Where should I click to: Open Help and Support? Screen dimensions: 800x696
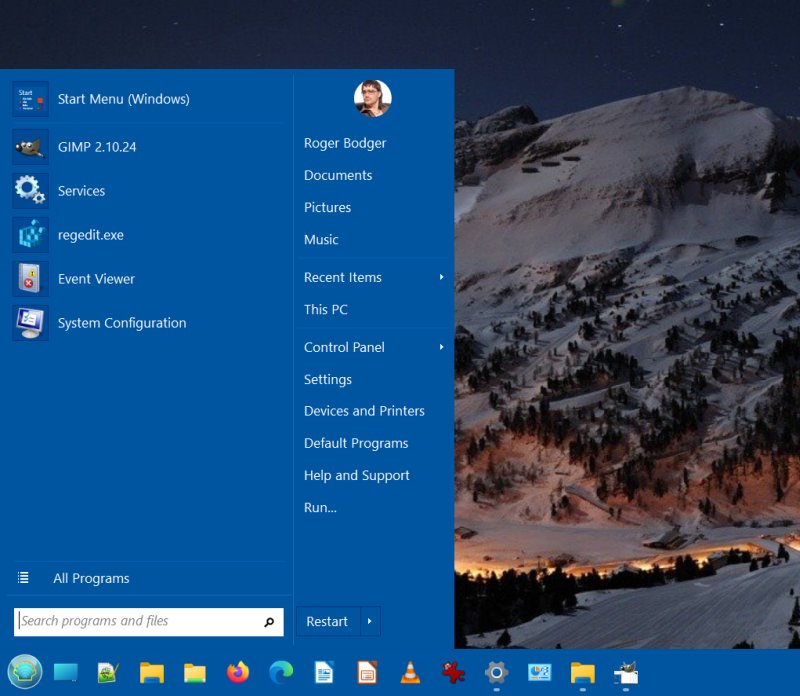coord(357,475)
